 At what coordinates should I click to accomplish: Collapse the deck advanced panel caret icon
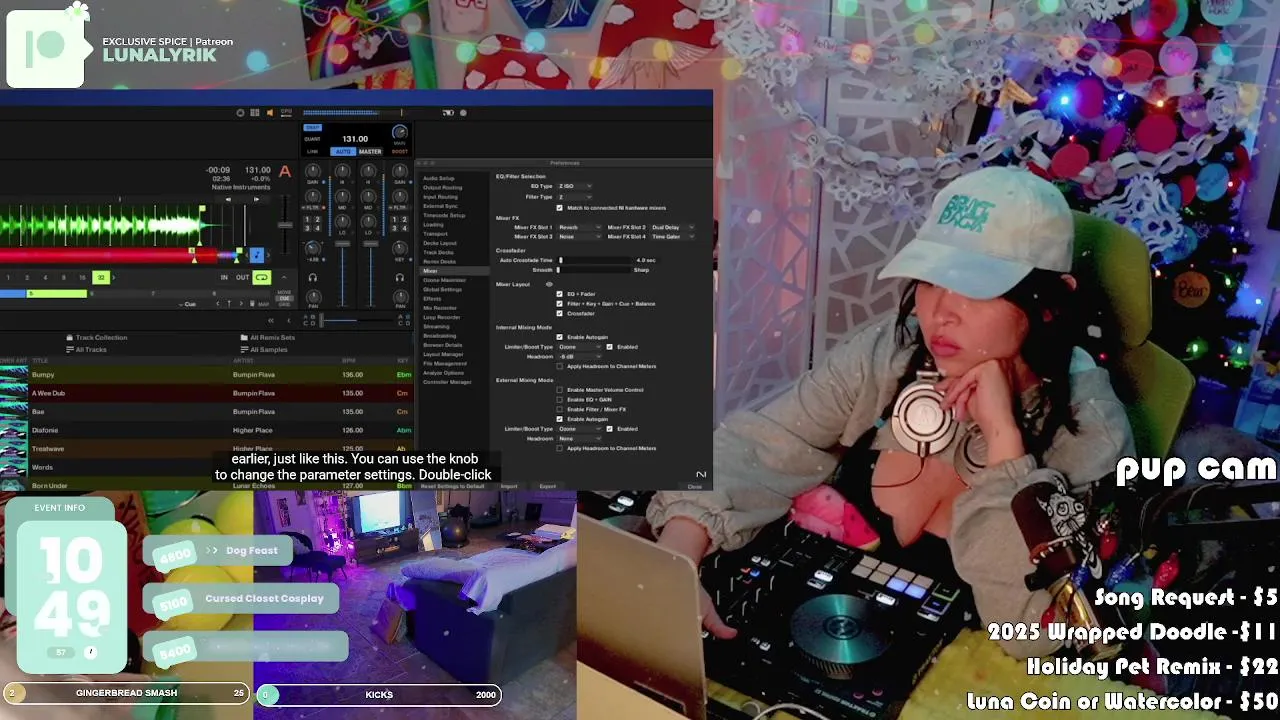tap(284, 277)
